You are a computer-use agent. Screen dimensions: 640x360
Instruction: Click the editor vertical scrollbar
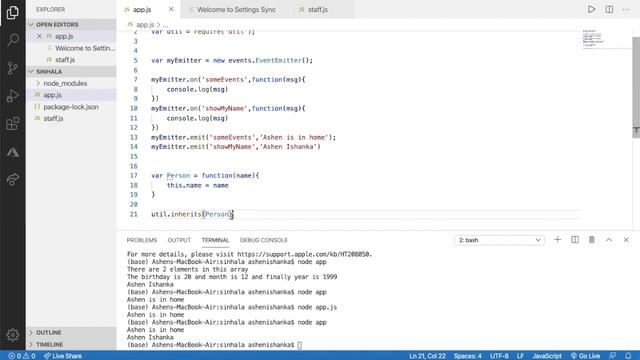(x=636, y=88)
